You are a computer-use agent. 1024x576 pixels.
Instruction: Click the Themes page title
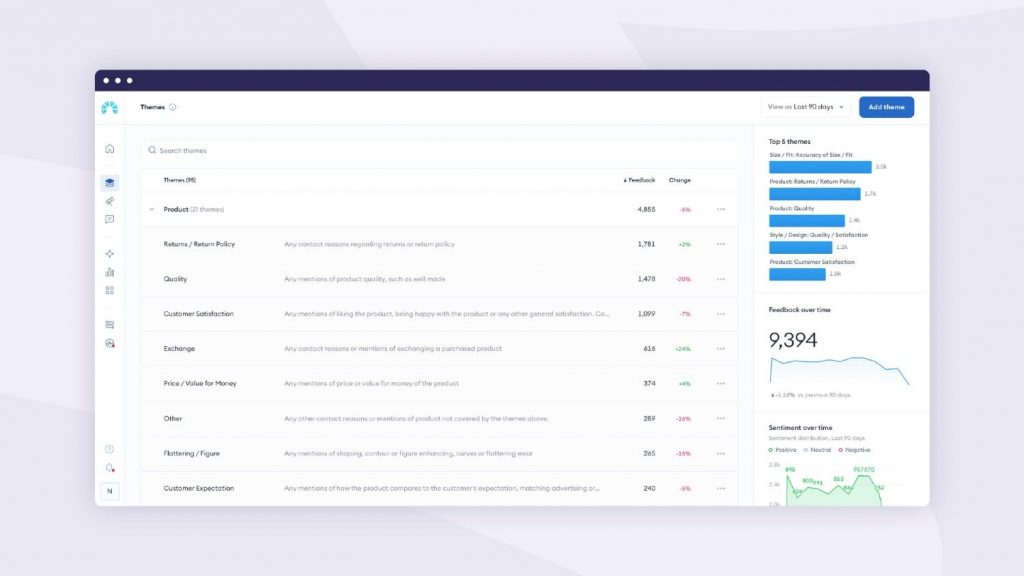pyautogui.click(x=152, y=107)
